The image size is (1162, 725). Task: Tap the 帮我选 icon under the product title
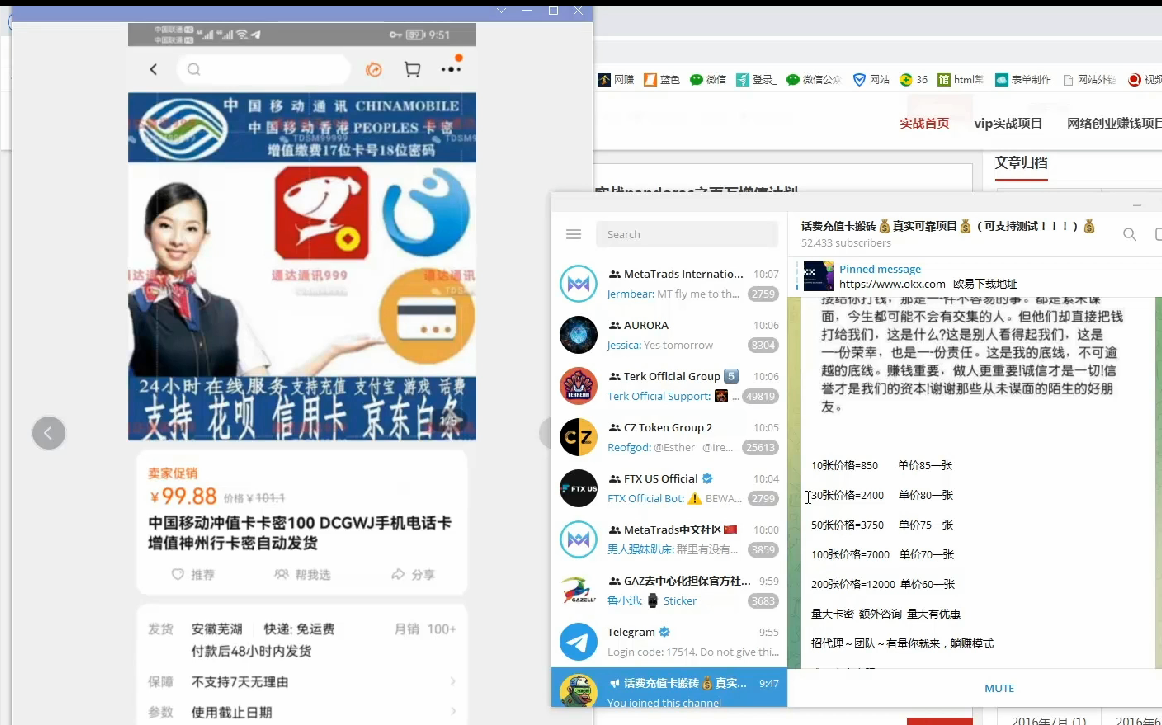tap(282, 575)
